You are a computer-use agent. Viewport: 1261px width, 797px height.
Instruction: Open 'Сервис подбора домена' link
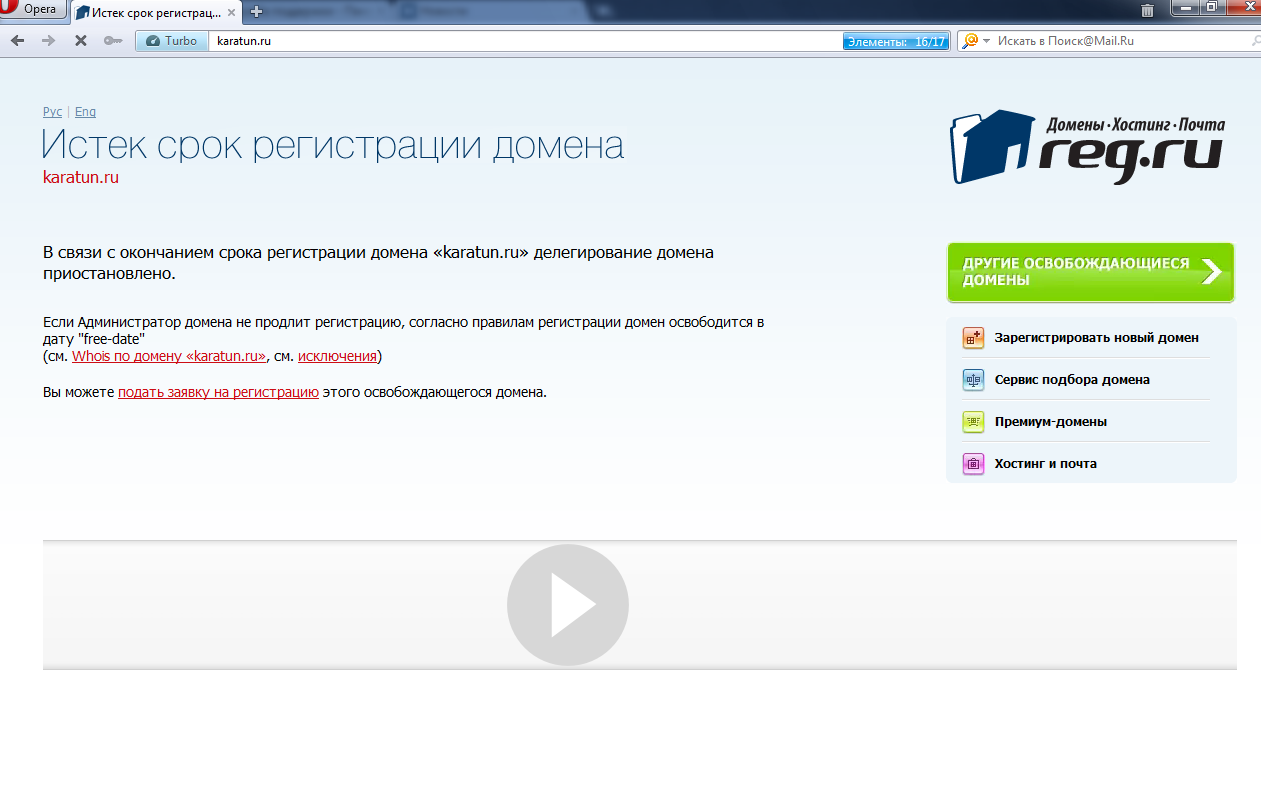pyautogui.click(x=1072, y=380)
